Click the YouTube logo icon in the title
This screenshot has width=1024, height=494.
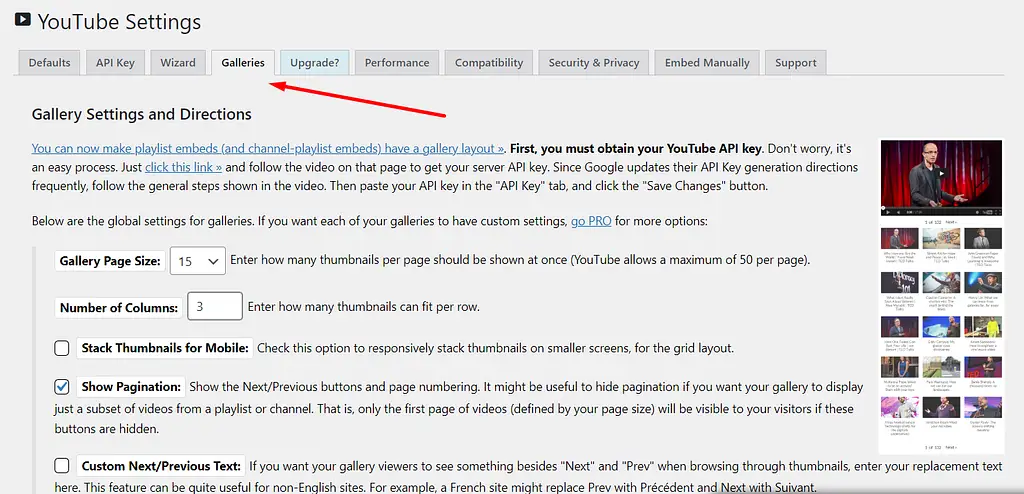(22, 19)
